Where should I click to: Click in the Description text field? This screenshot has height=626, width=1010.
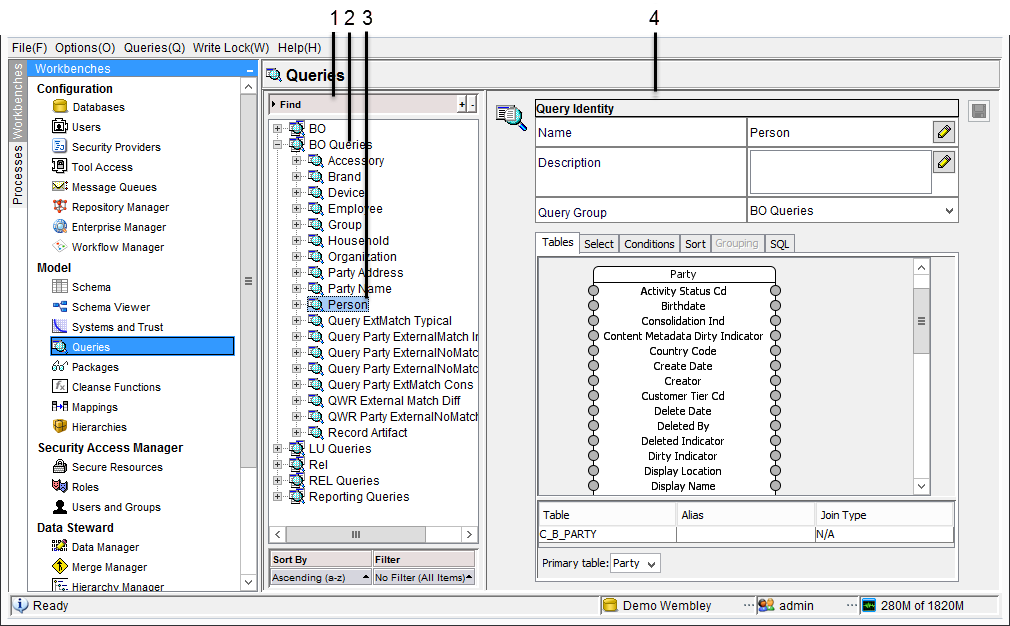[840, 172]
